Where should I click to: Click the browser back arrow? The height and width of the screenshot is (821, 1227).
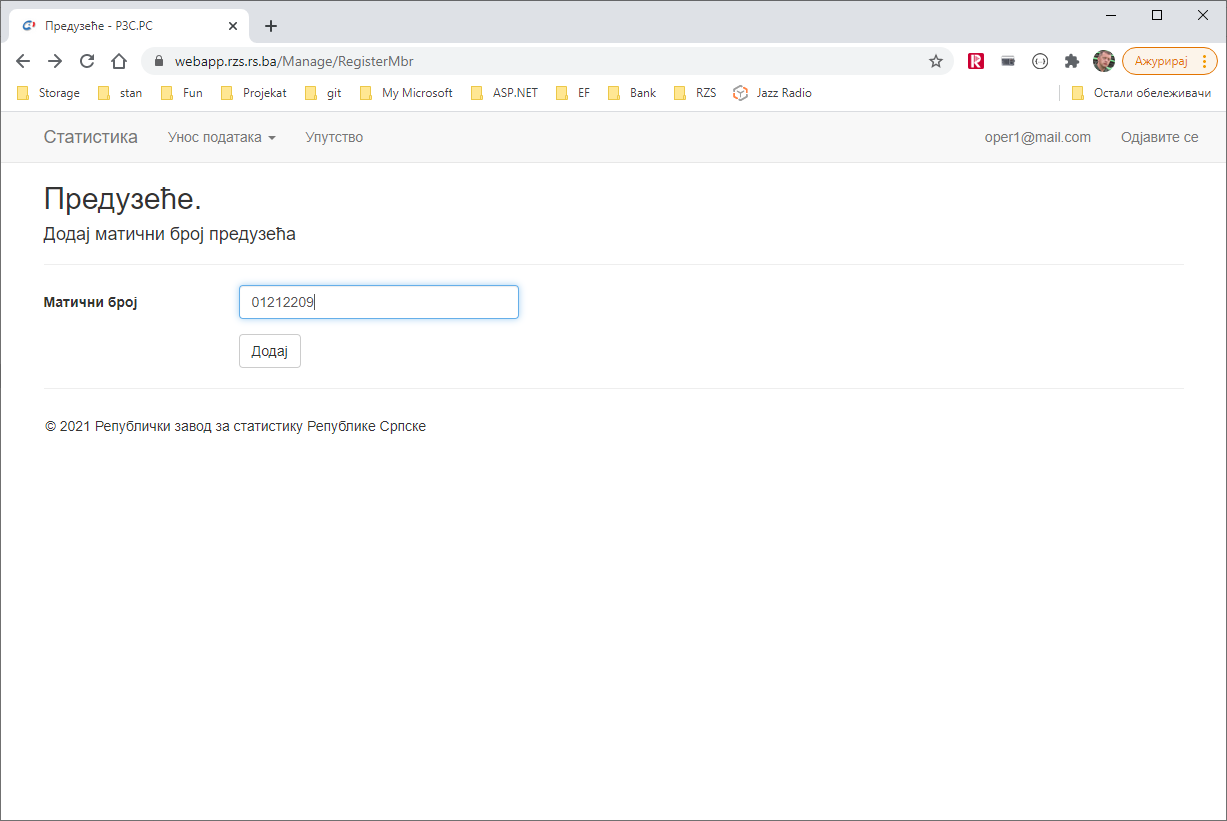click(23, 61)
